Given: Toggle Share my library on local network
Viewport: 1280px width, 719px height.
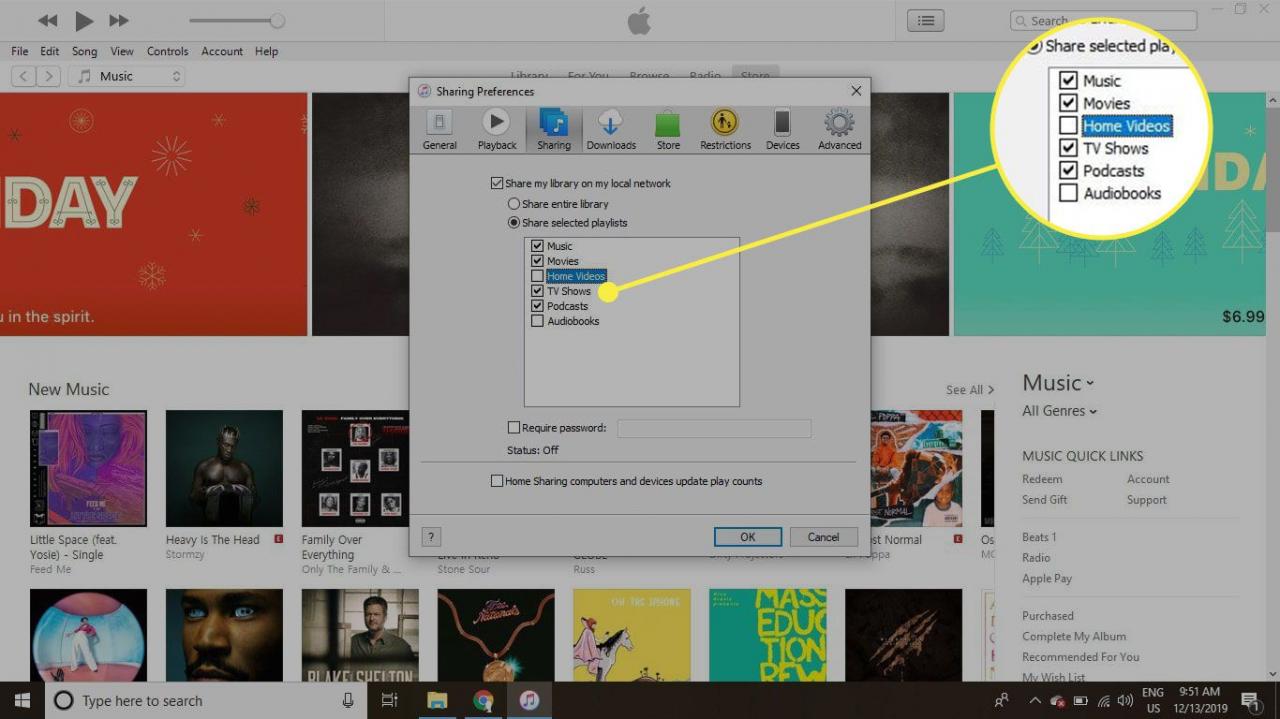Looking at the screenshot, I should pyautogui.click(x=497, y=184).
